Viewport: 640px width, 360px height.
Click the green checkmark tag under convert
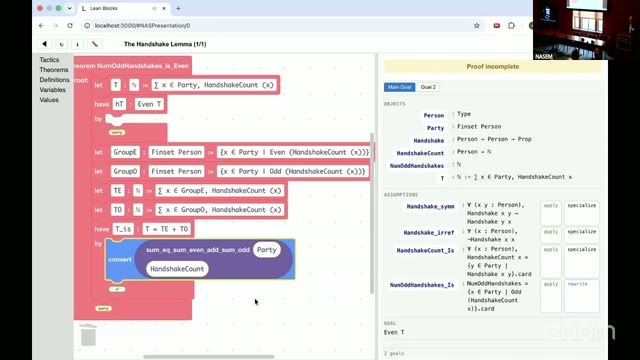(x=117, y=289)
